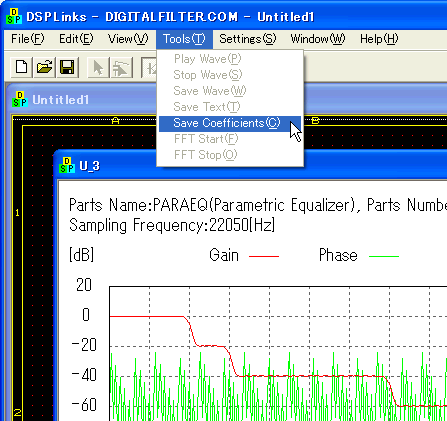Click the partially hidden toolbar icon beside Tools menu
Image resolution: width=447 pixels, height=421 pixels.
pyautogui.click(x=149, y=67)
